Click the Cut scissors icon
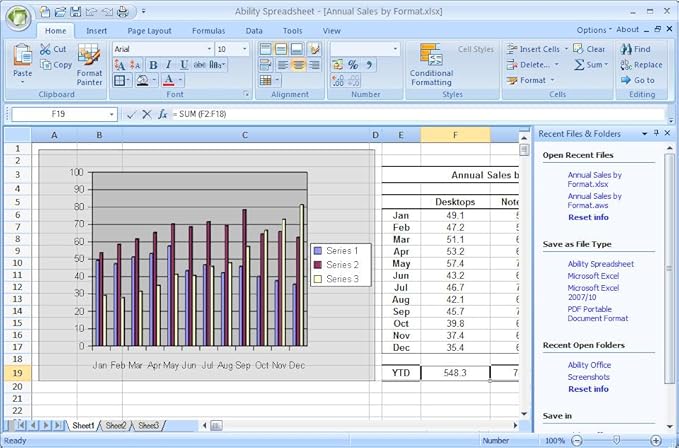This screenshot has height=448, width=679. point(46,49)
